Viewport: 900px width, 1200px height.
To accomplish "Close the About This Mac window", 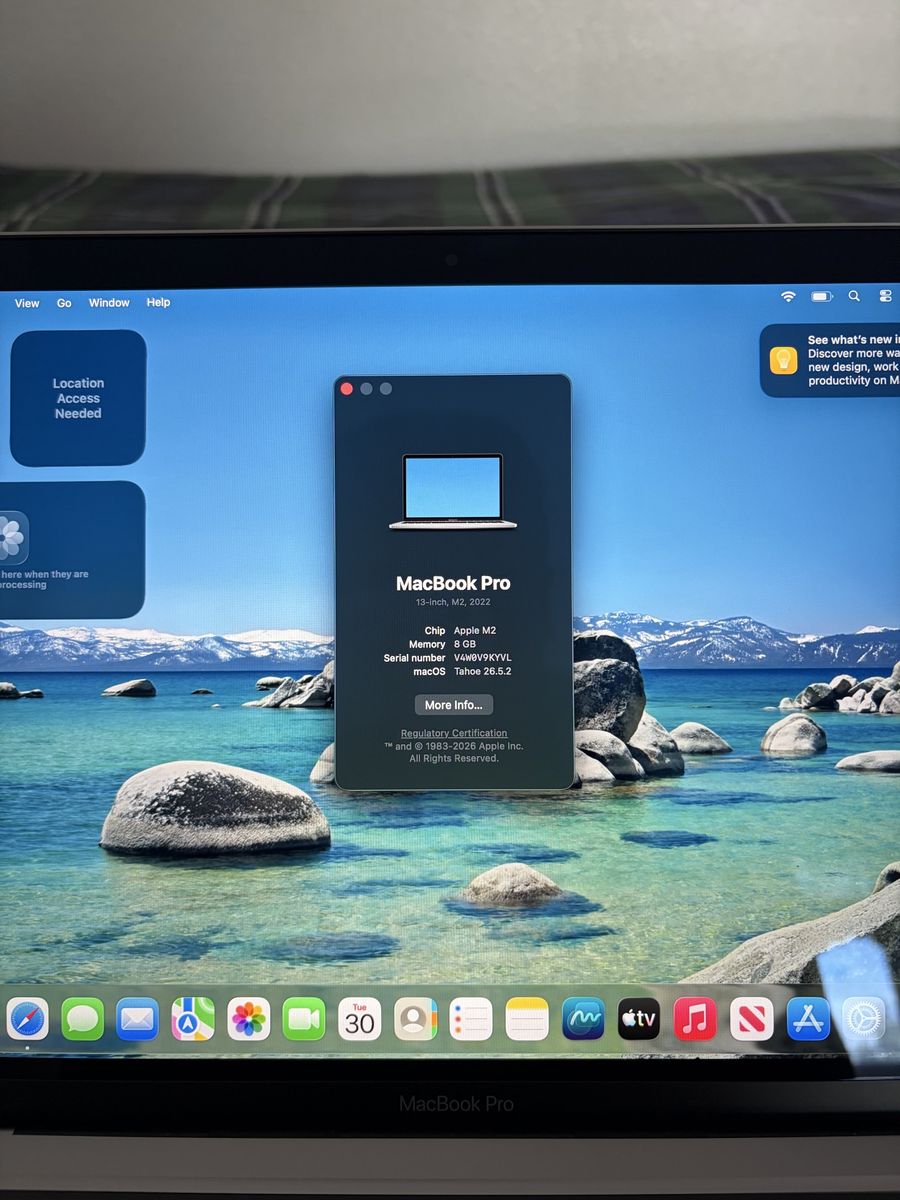I will 347,389.
